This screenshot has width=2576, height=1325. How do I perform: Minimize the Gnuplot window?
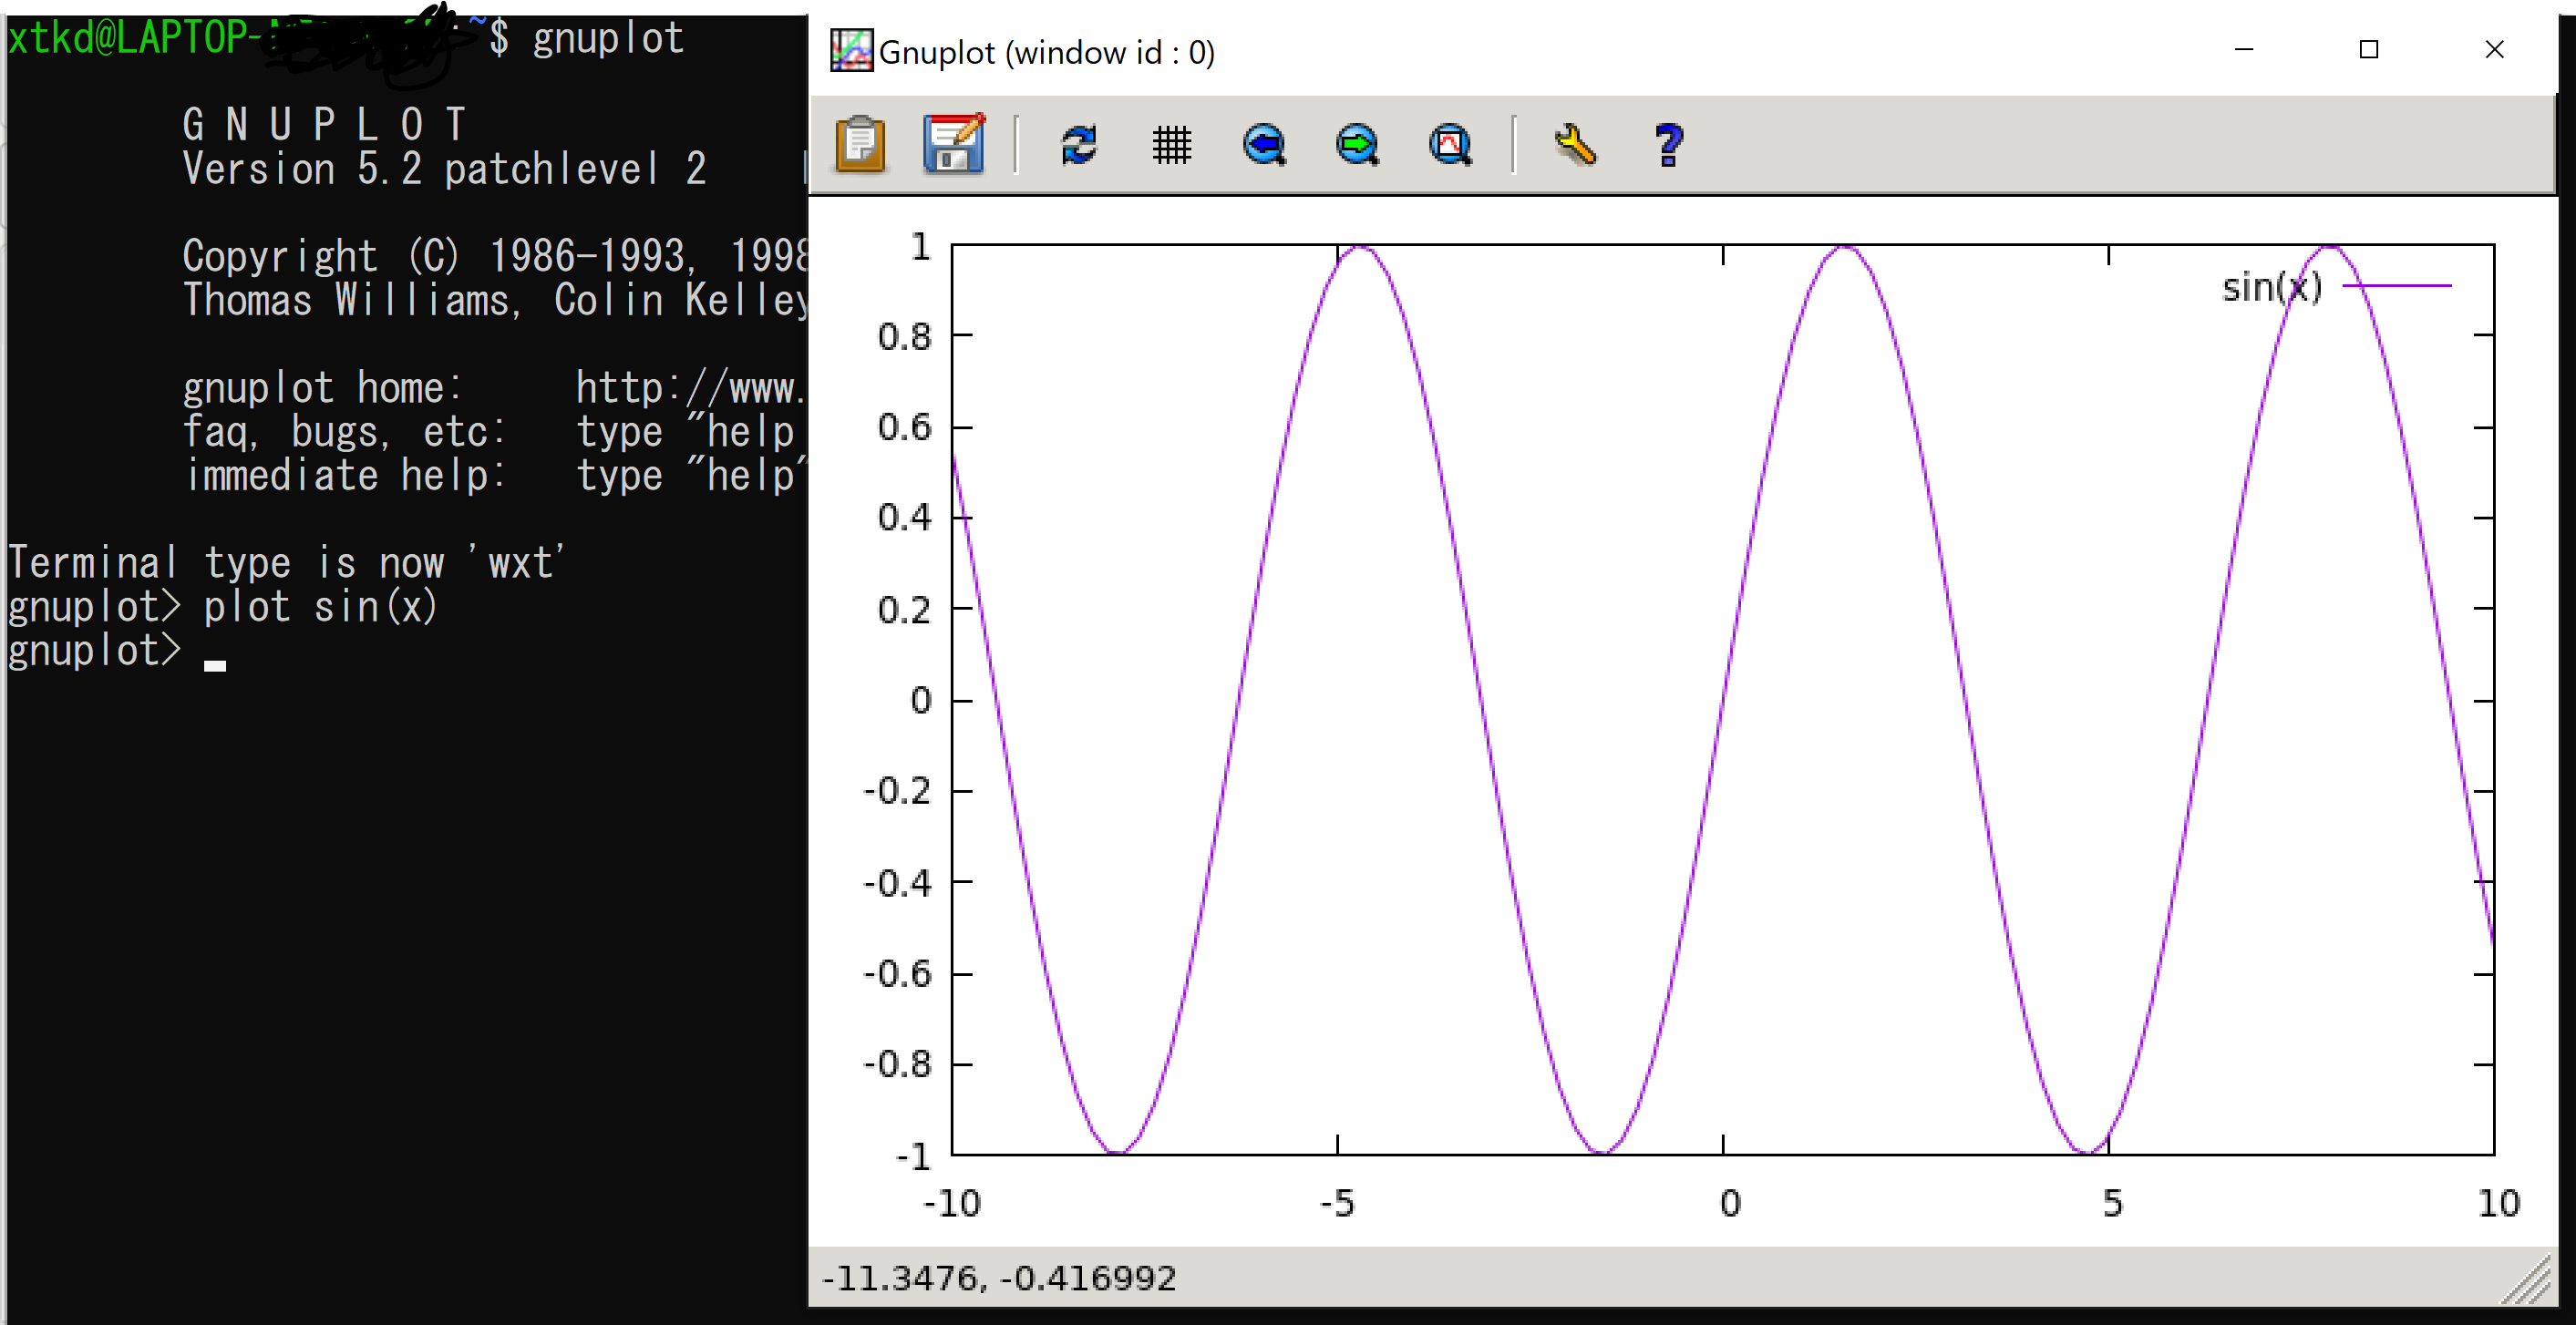pos(2243,50)
